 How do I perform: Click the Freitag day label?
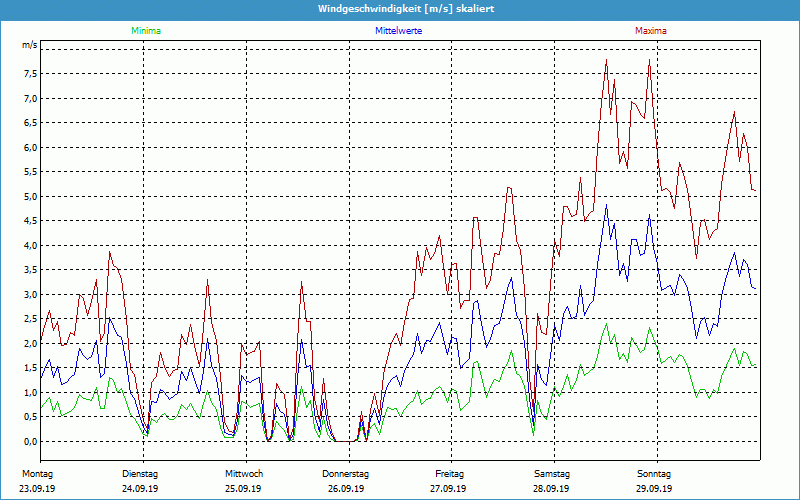click(449, 474)
